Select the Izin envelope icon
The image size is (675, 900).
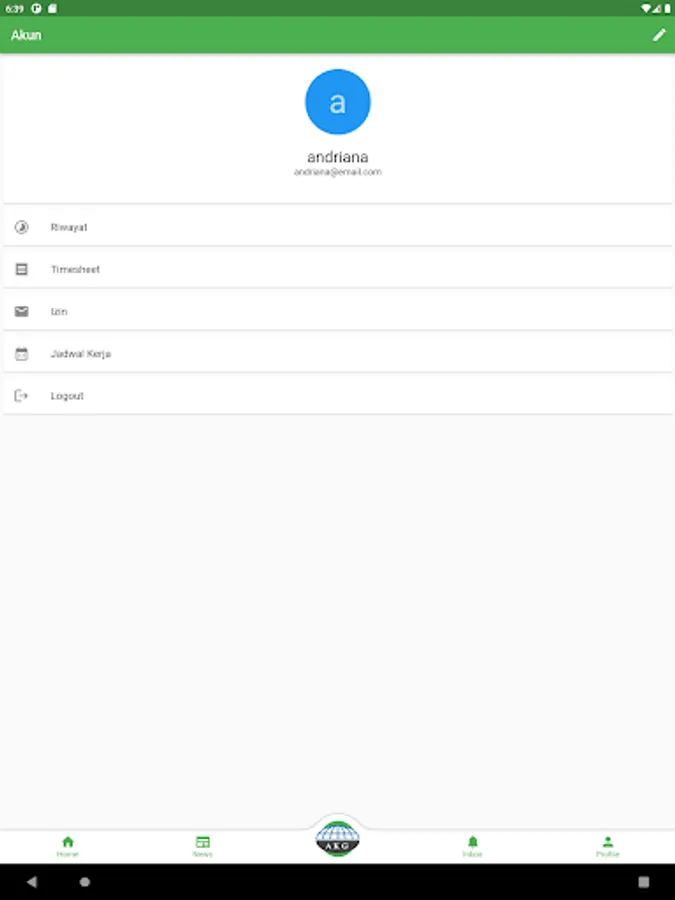[21, 311]
